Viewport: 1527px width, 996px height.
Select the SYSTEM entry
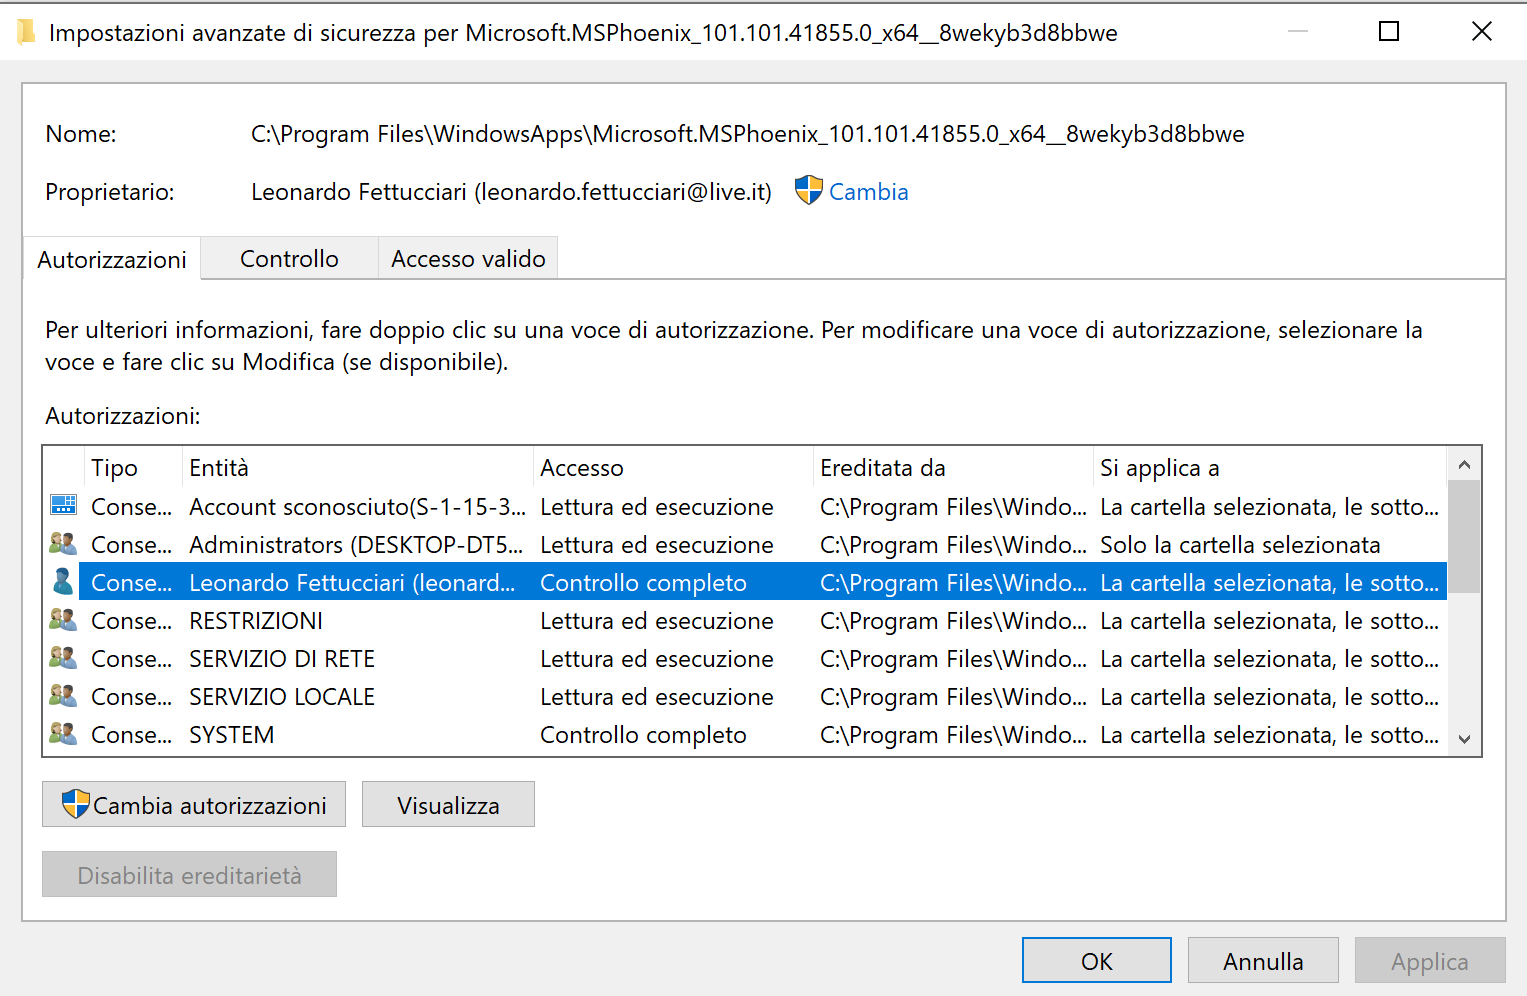(x=745, y=734)
